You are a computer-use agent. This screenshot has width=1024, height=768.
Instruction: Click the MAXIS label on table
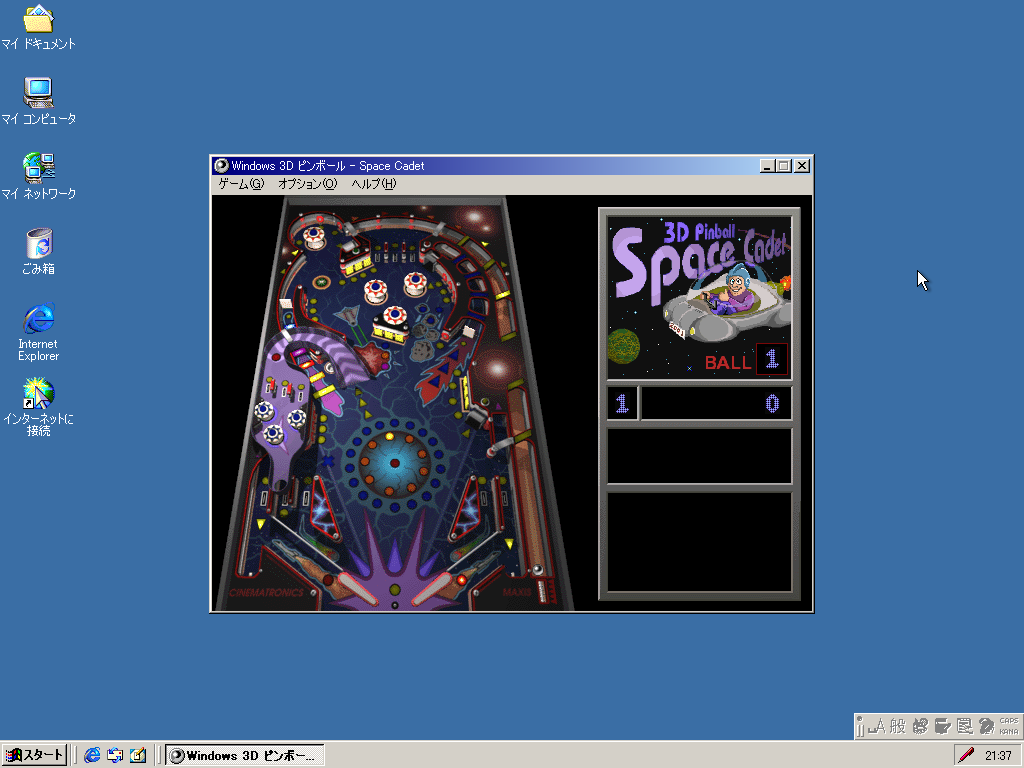[x=517, y=593]
